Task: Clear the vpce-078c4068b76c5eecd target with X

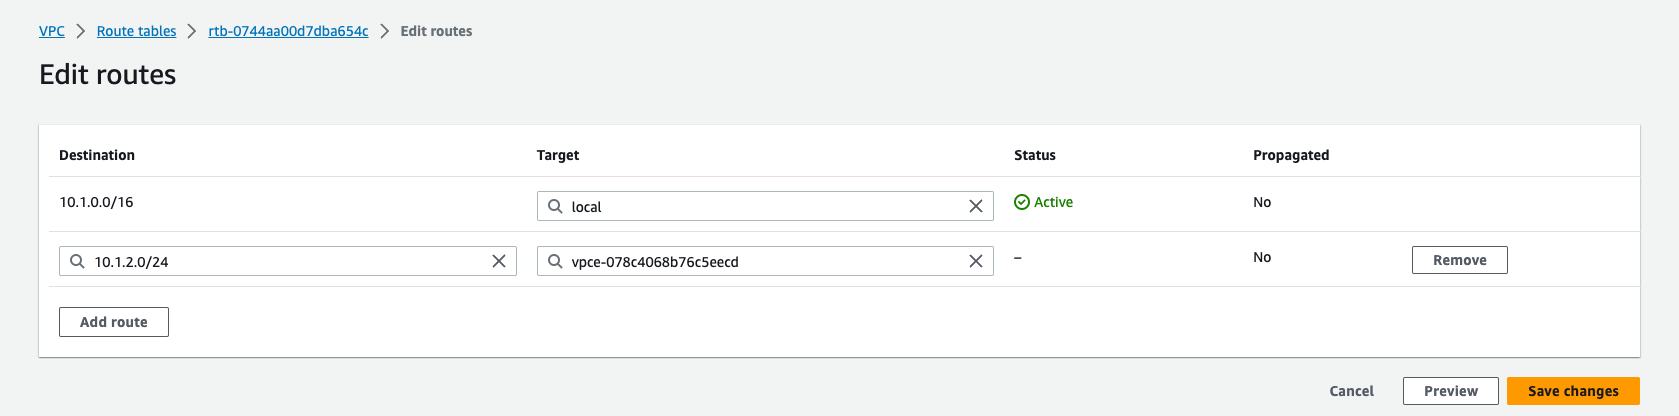Action: [976, 261]
